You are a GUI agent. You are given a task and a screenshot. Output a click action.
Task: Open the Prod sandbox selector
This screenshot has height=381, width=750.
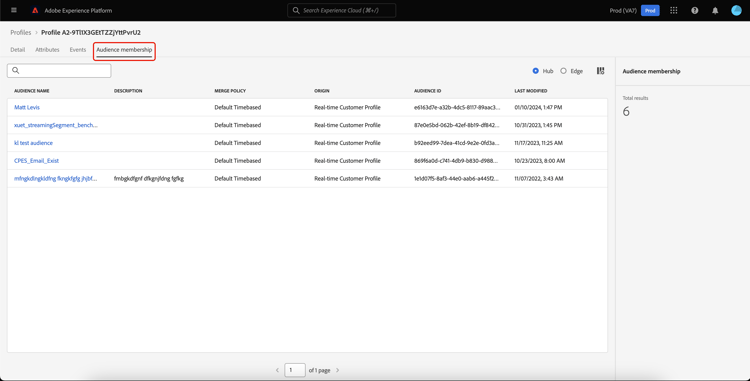[650, 11]
